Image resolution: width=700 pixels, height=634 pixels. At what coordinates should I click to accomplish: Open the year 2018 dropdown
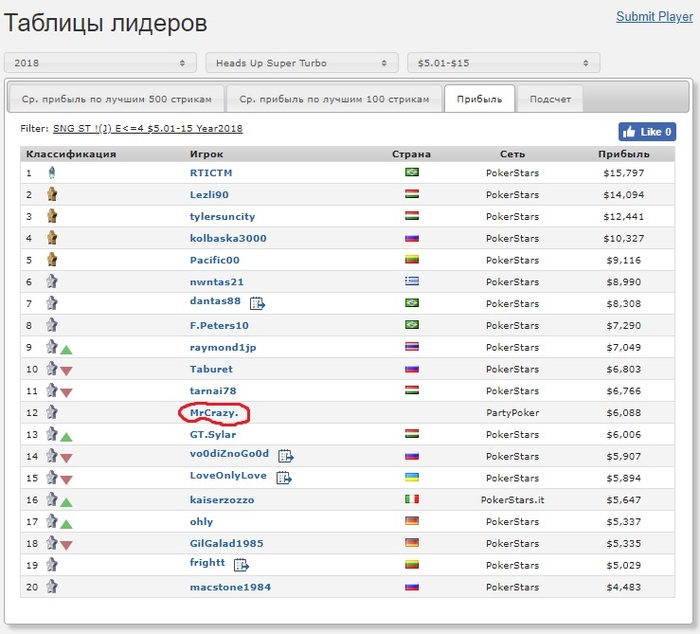pos(100,63)
